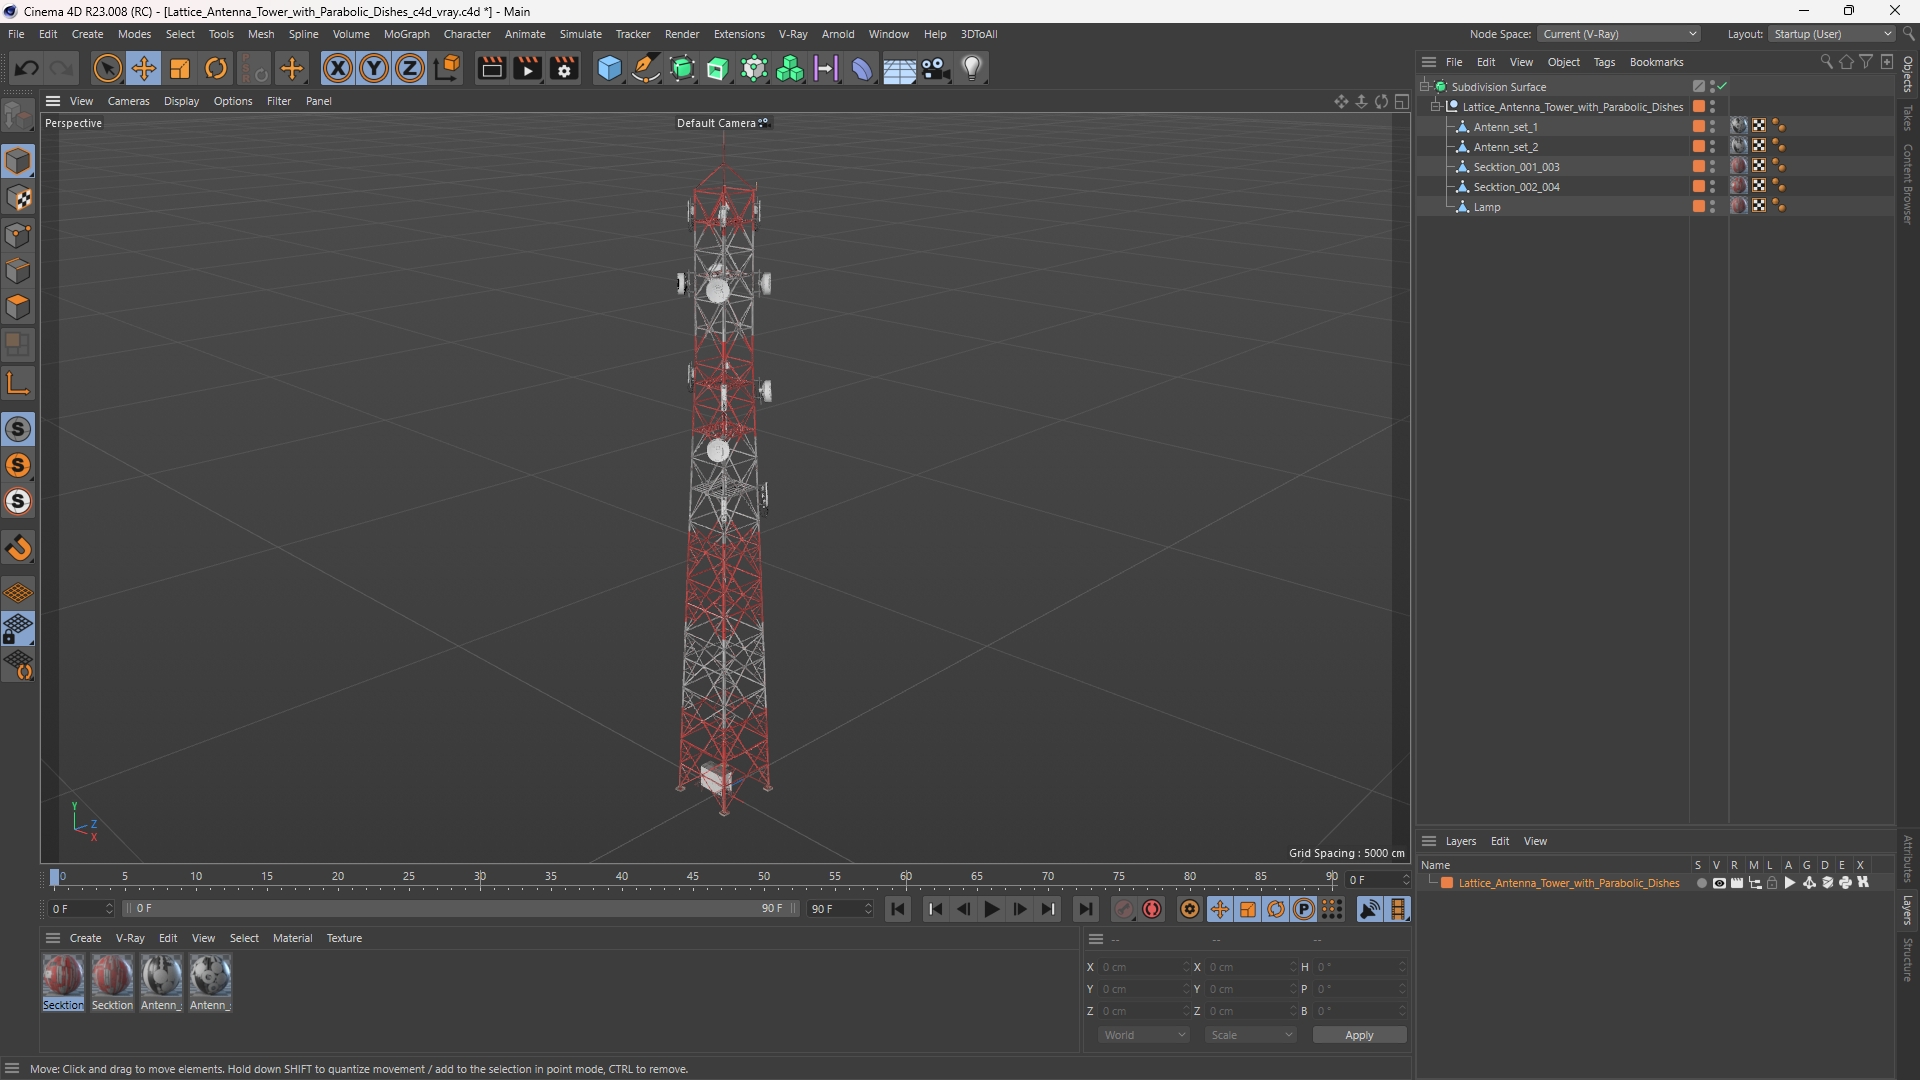The height and width of the screenshot is (1080, 1920).
Task: Select the Live Selection tool
Action: pos(107,68)
